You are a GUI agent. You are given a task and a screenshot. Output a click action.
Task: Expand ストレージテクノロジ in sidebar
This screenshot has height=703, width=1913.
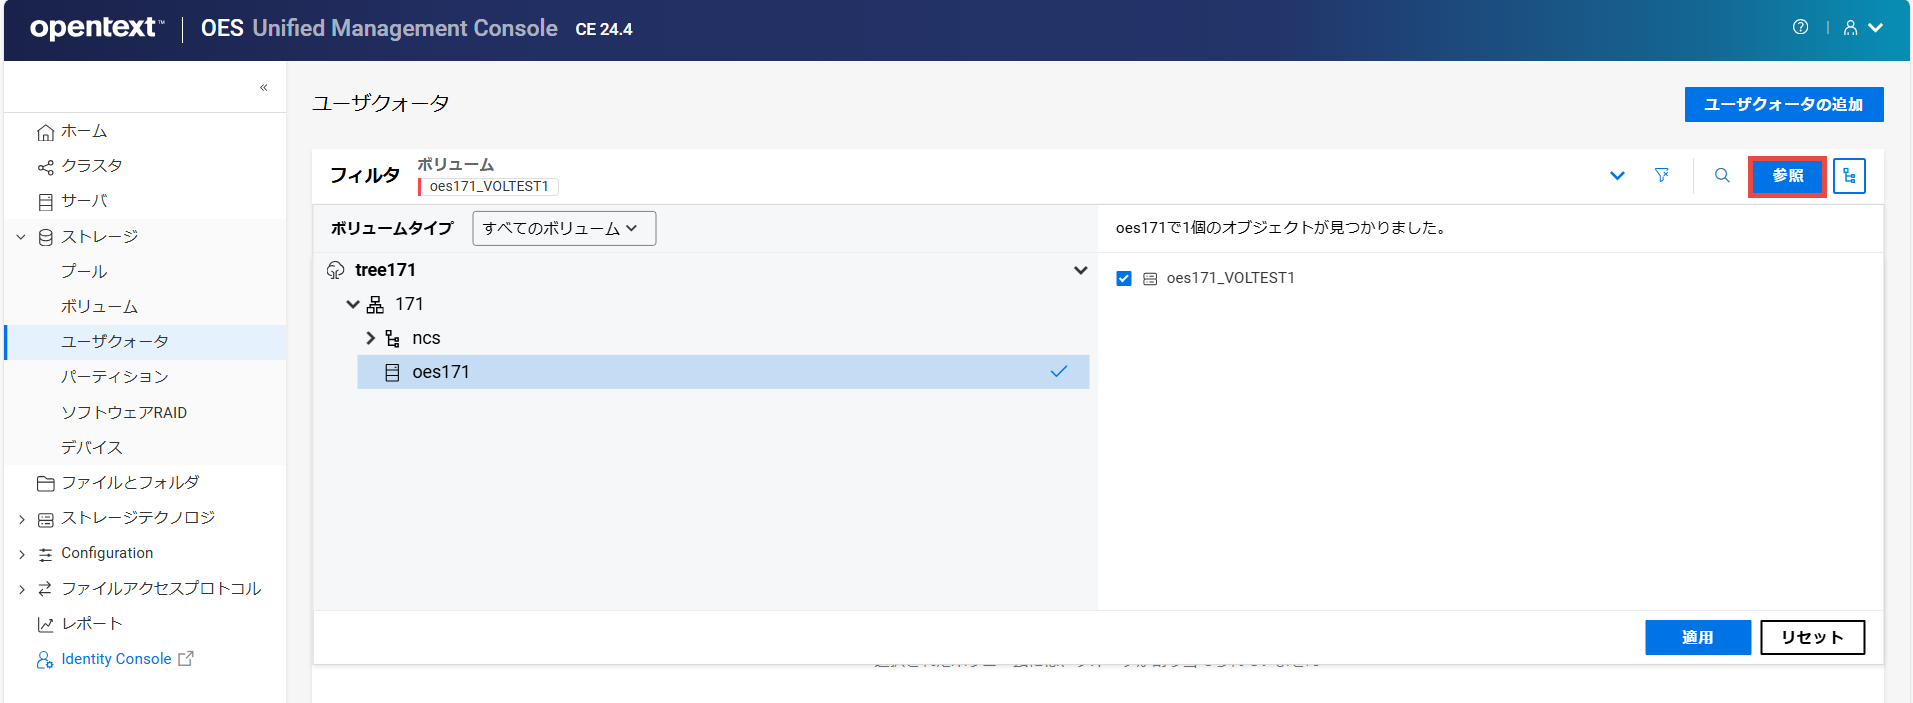pyautogui.click(x=22, y=519)
